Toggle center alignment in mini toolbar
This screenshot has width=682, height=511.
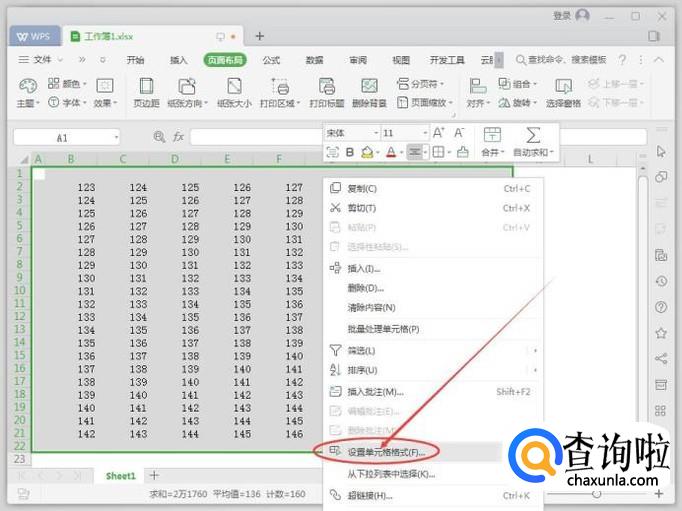click(414, 152)
